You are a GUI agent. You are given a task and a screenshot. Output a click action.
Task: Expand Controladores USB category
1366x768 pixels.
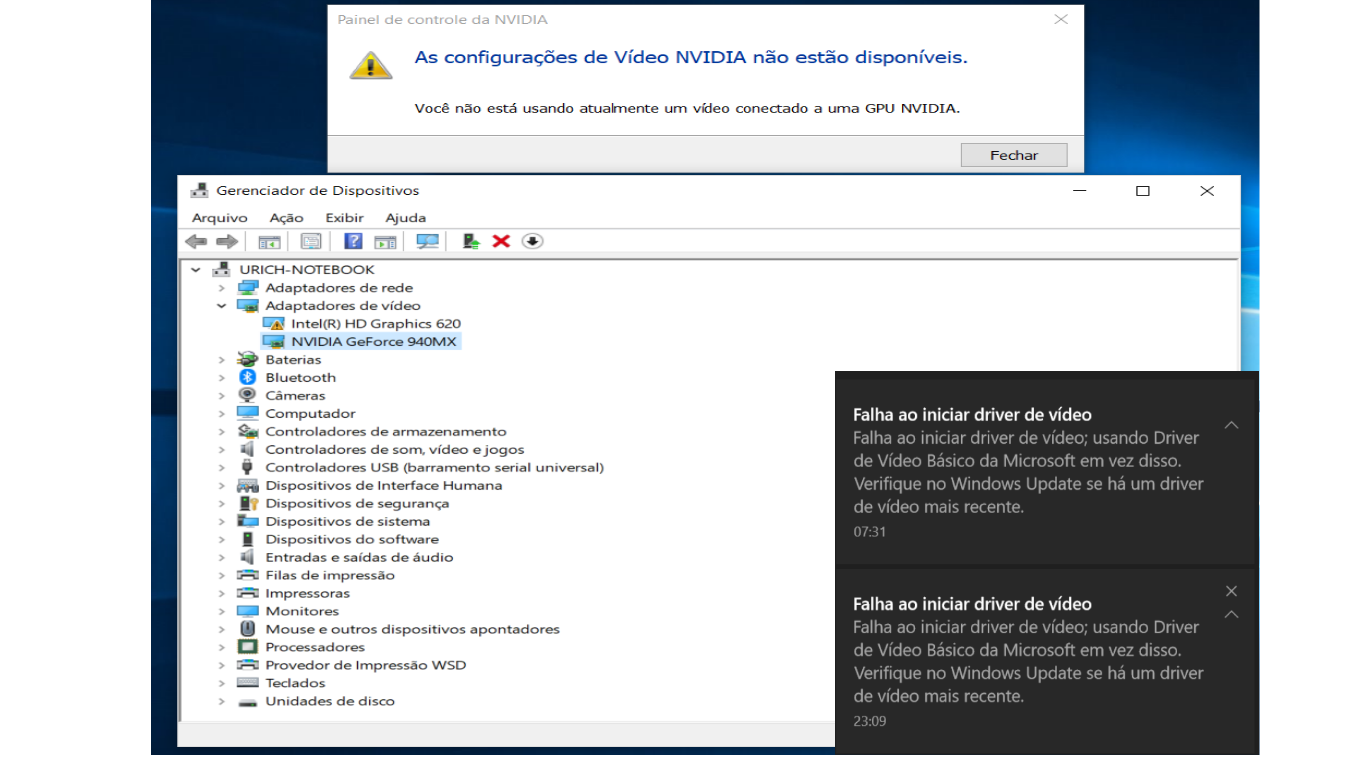click(x=222, y=467)
